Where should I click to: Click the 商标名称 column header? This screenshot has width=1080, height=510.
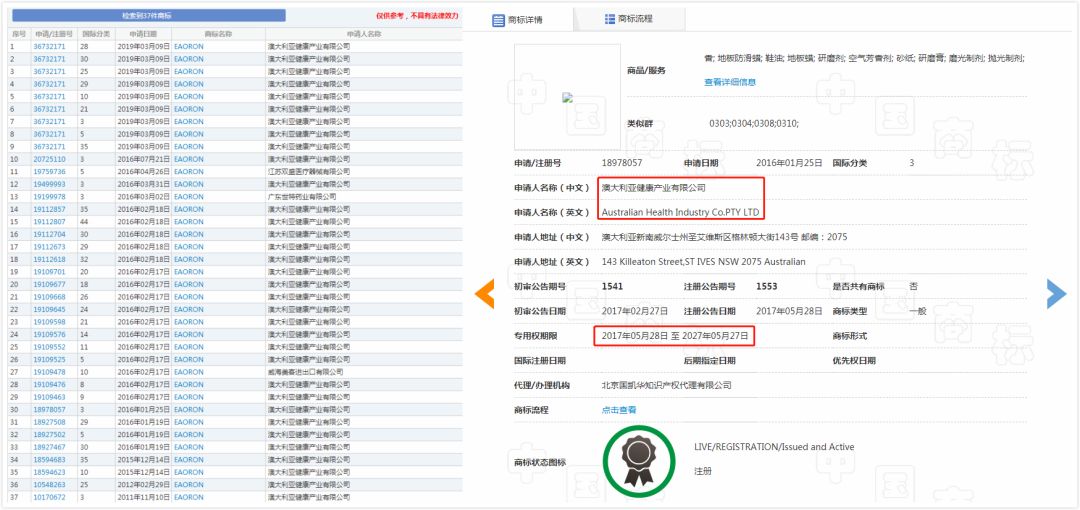point(218,34)
